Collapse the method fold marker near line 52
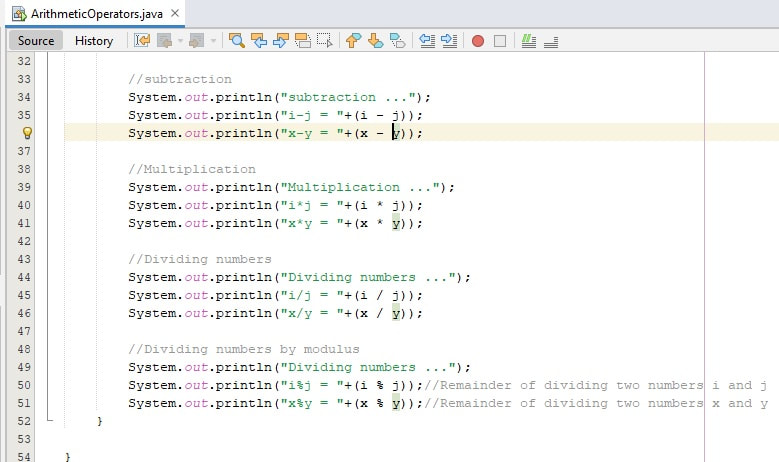Viewport: 779px width, 462px height. click(49, 421)
